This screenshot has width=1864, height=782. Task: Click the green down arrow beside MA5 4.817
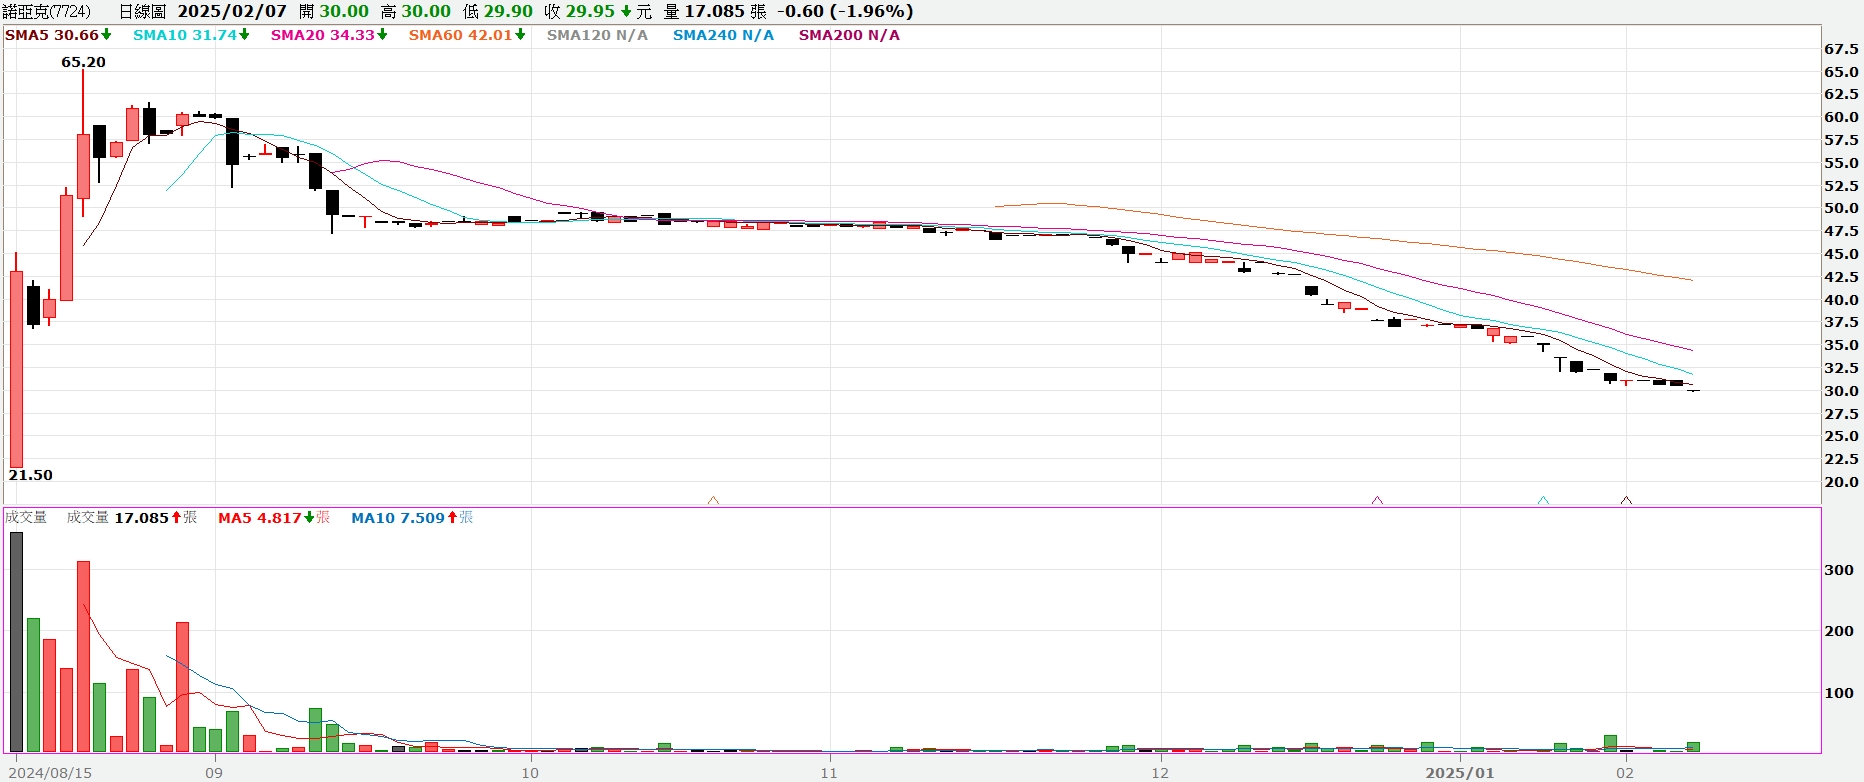click(x=309, y=518)
